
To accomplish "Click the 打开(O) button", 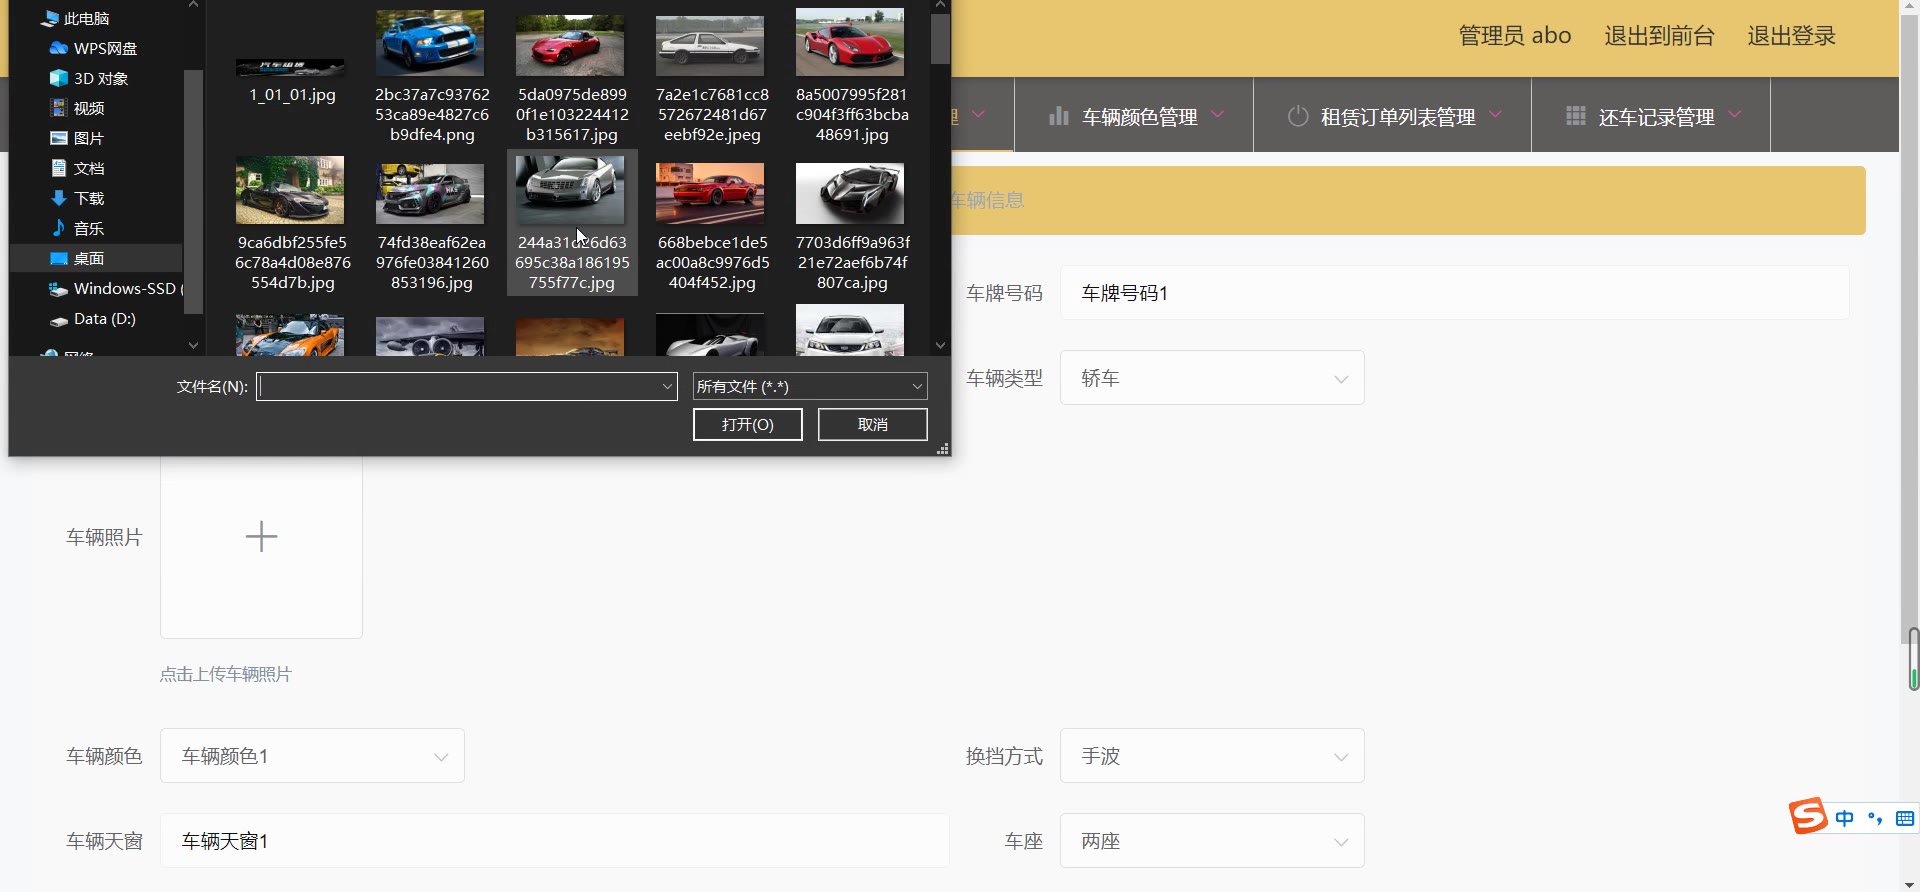I will point(747,425).
